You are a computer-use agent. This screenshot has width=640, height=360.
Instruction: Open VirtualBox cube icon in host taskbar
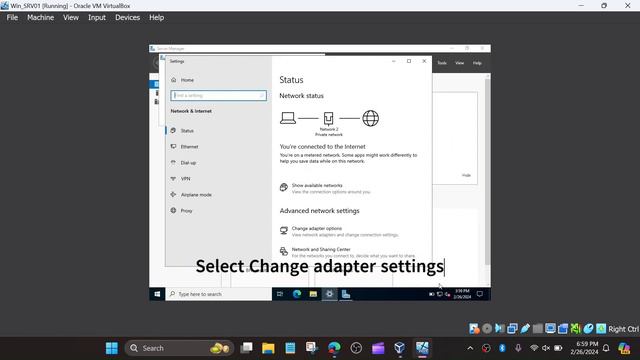[x=400, y=348]
